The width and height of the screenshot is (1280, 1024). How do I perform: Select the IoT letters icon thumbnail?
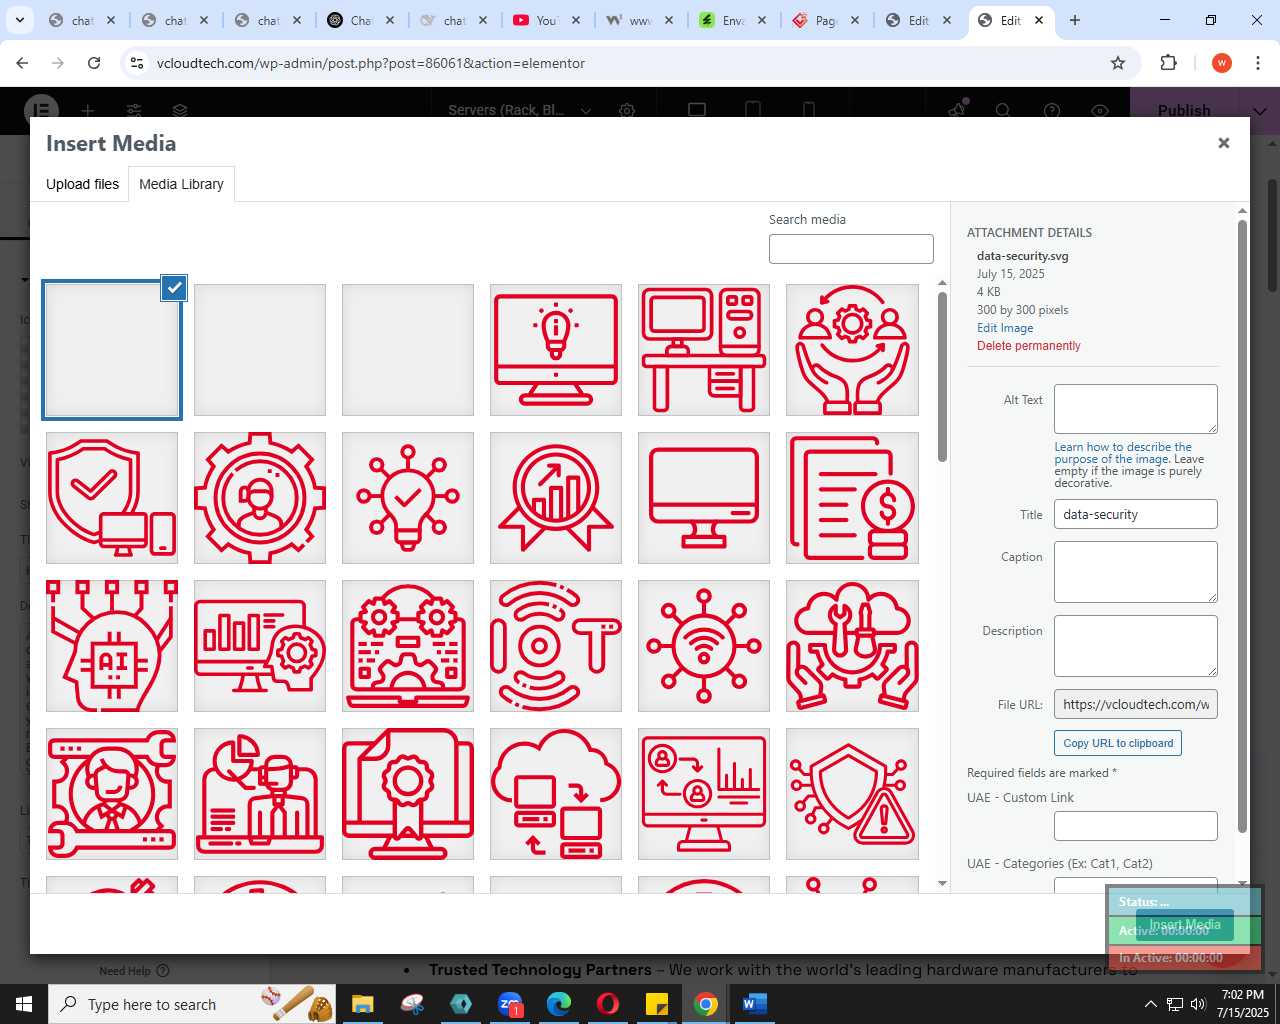pos(556,646)
